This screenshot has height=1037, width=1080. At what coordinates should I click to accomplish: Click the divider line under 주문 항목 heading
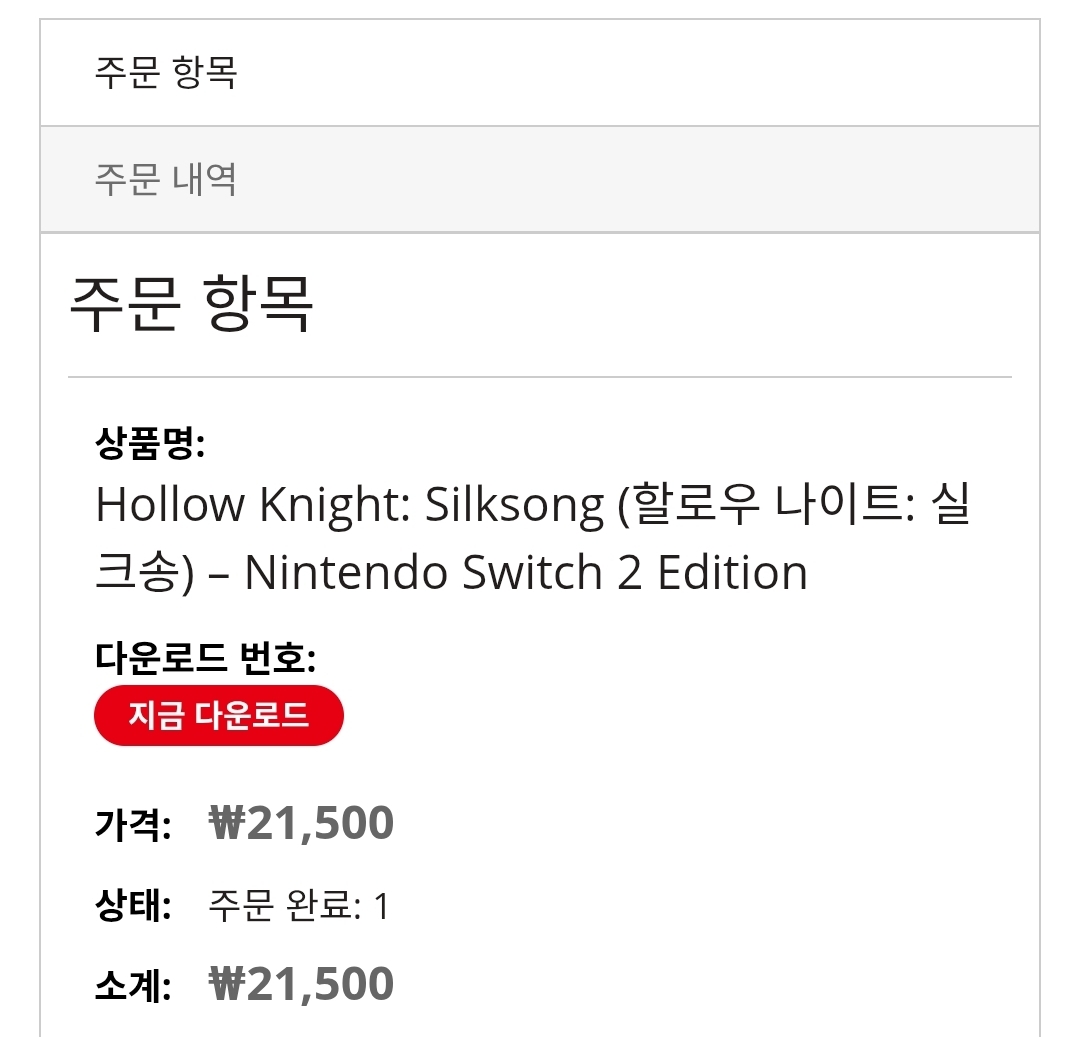pyautogui.click(x=540, y=377)
